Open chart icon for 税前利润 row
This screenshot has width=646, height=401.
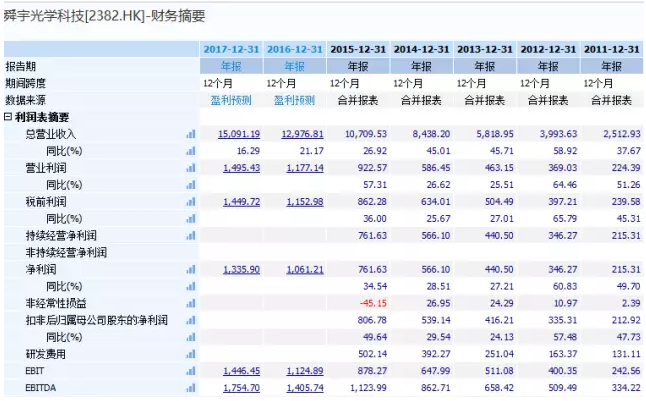tap(191, 202)
